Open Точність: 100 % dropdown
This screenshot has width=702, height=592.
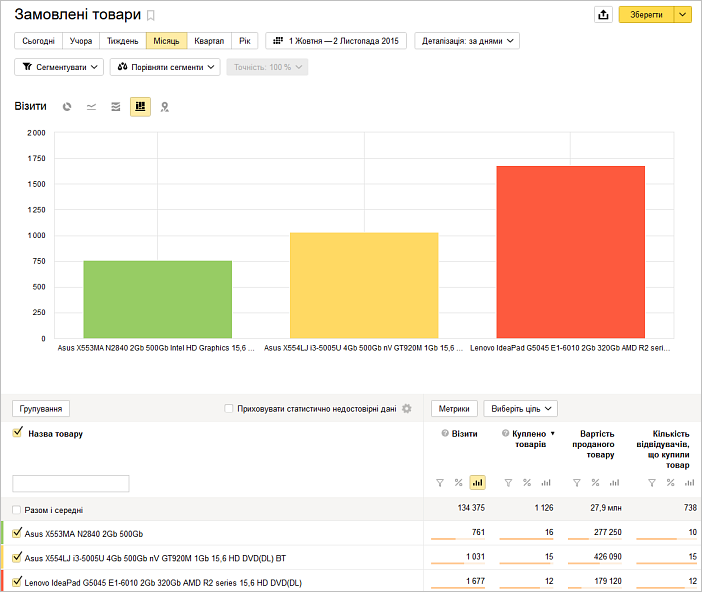[267, 67]
